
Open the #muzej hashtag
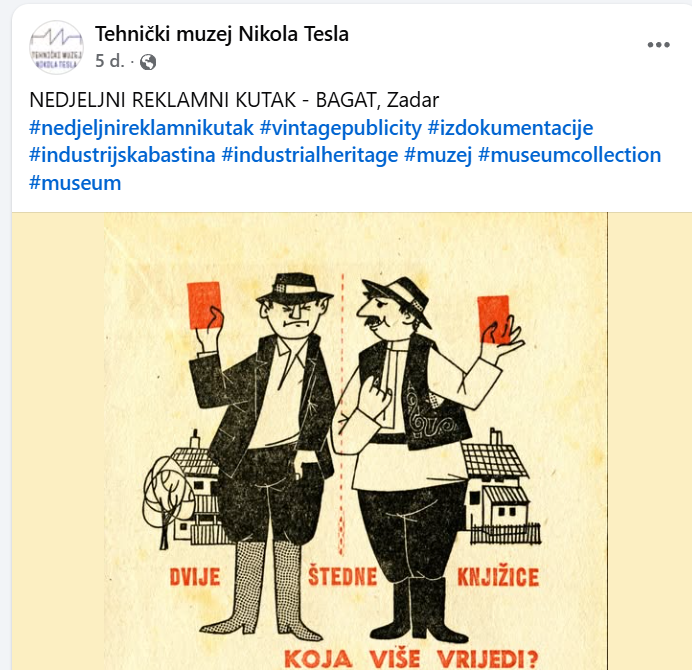438,155
